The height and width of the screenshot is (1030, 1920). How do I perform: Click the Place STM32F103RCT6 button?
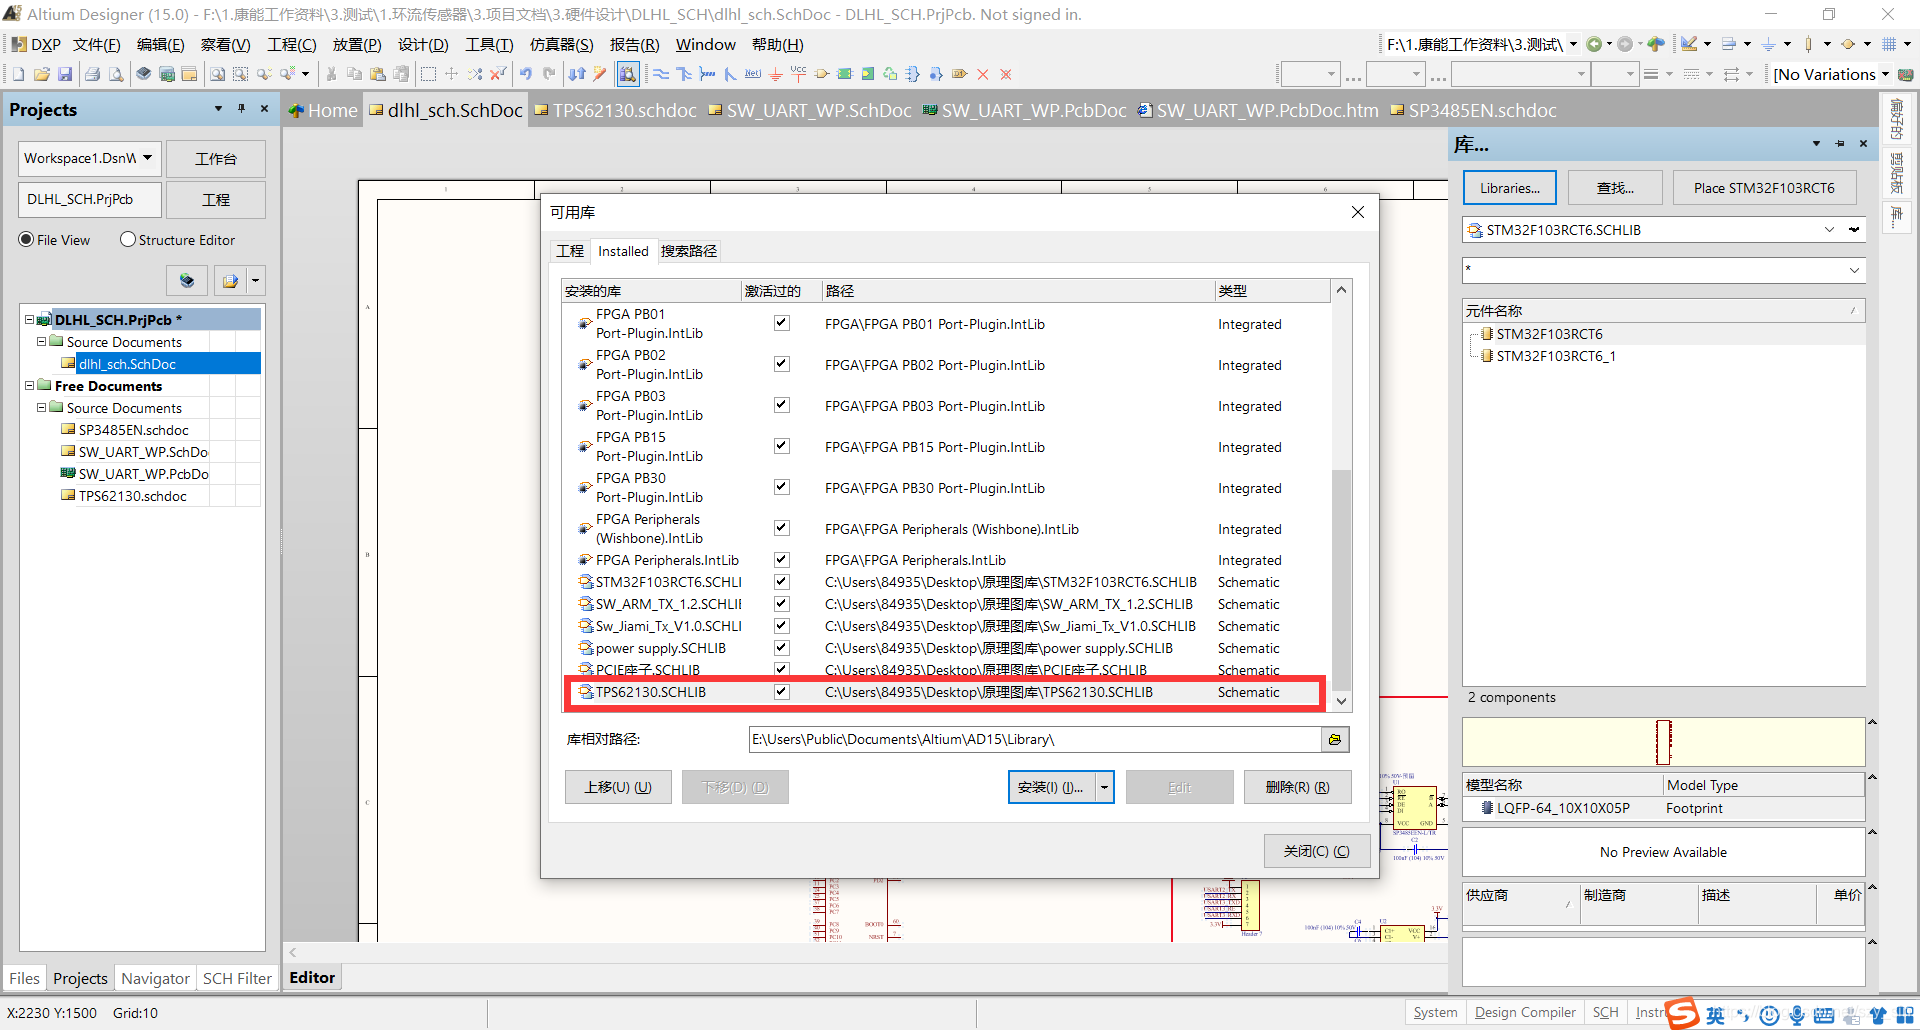[1764, 188]
